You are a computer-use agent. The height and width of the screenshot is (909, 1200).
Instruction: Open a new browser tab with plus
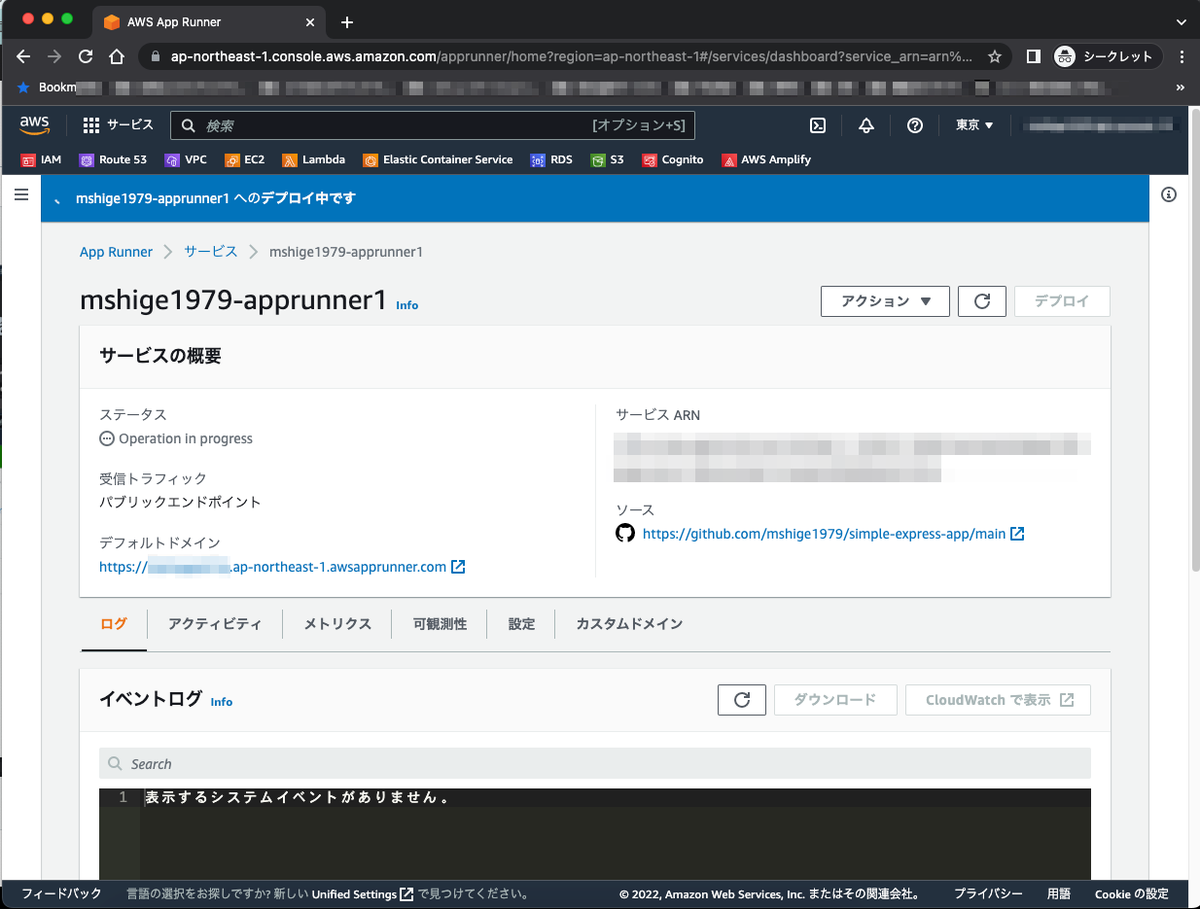pos(347,22)
